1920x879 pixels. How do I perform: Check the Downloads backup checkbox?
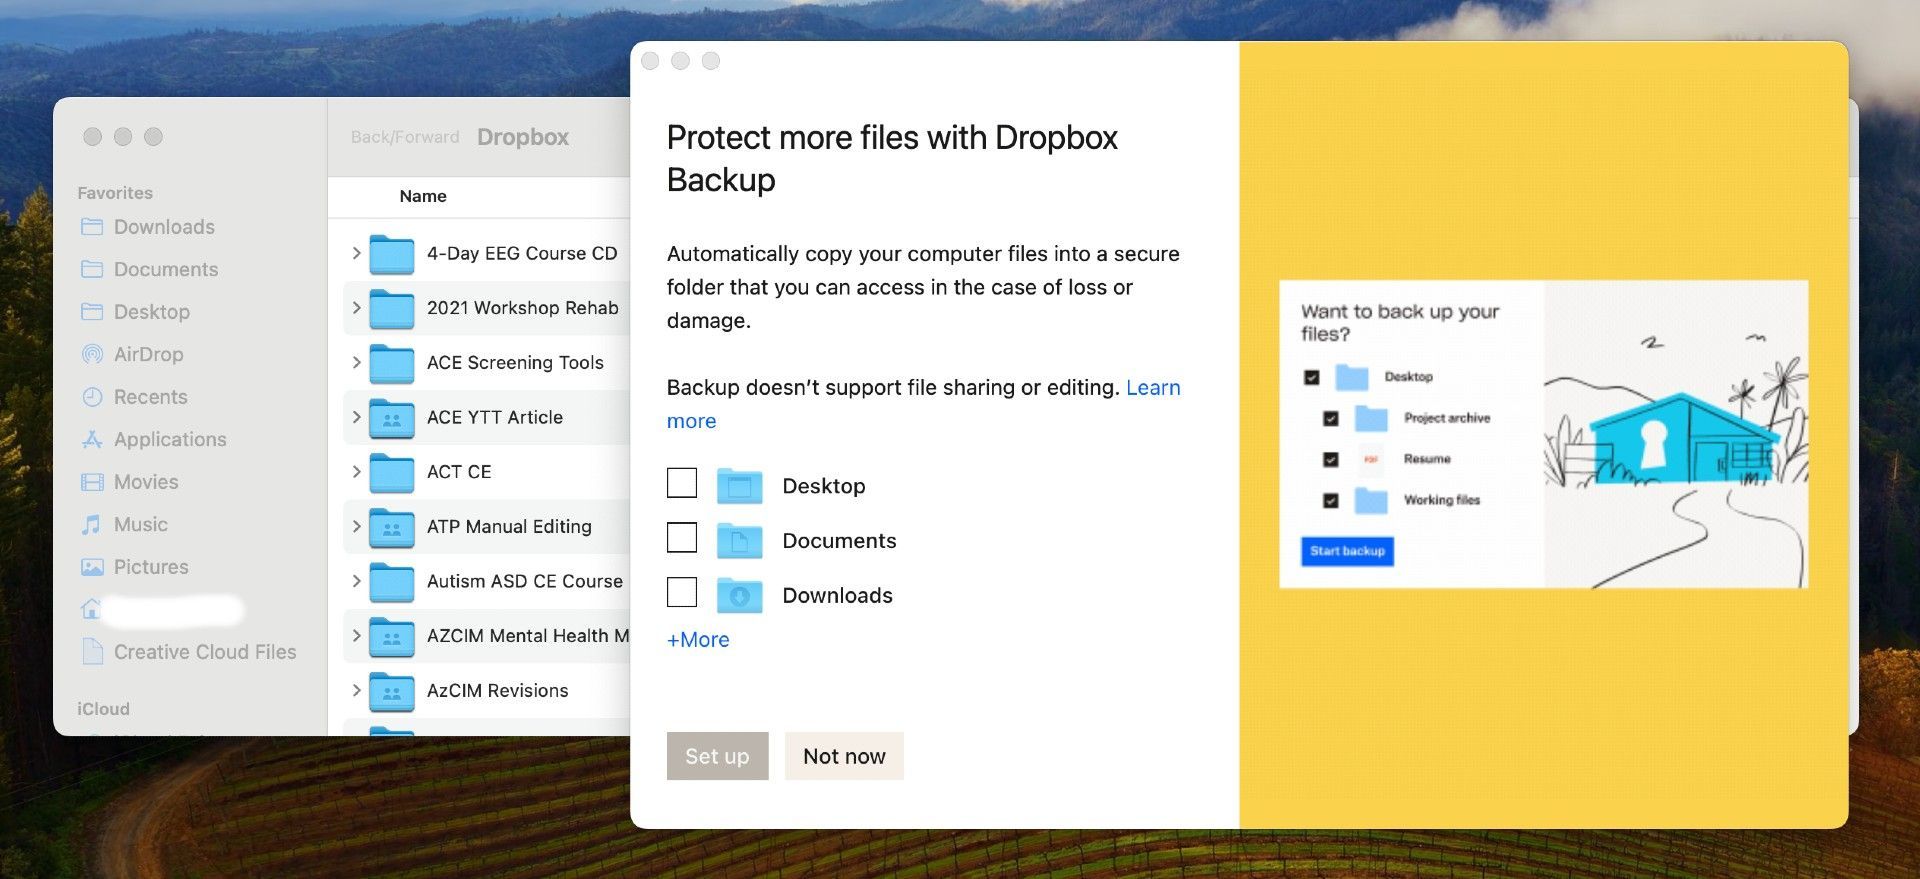point(682,592)
